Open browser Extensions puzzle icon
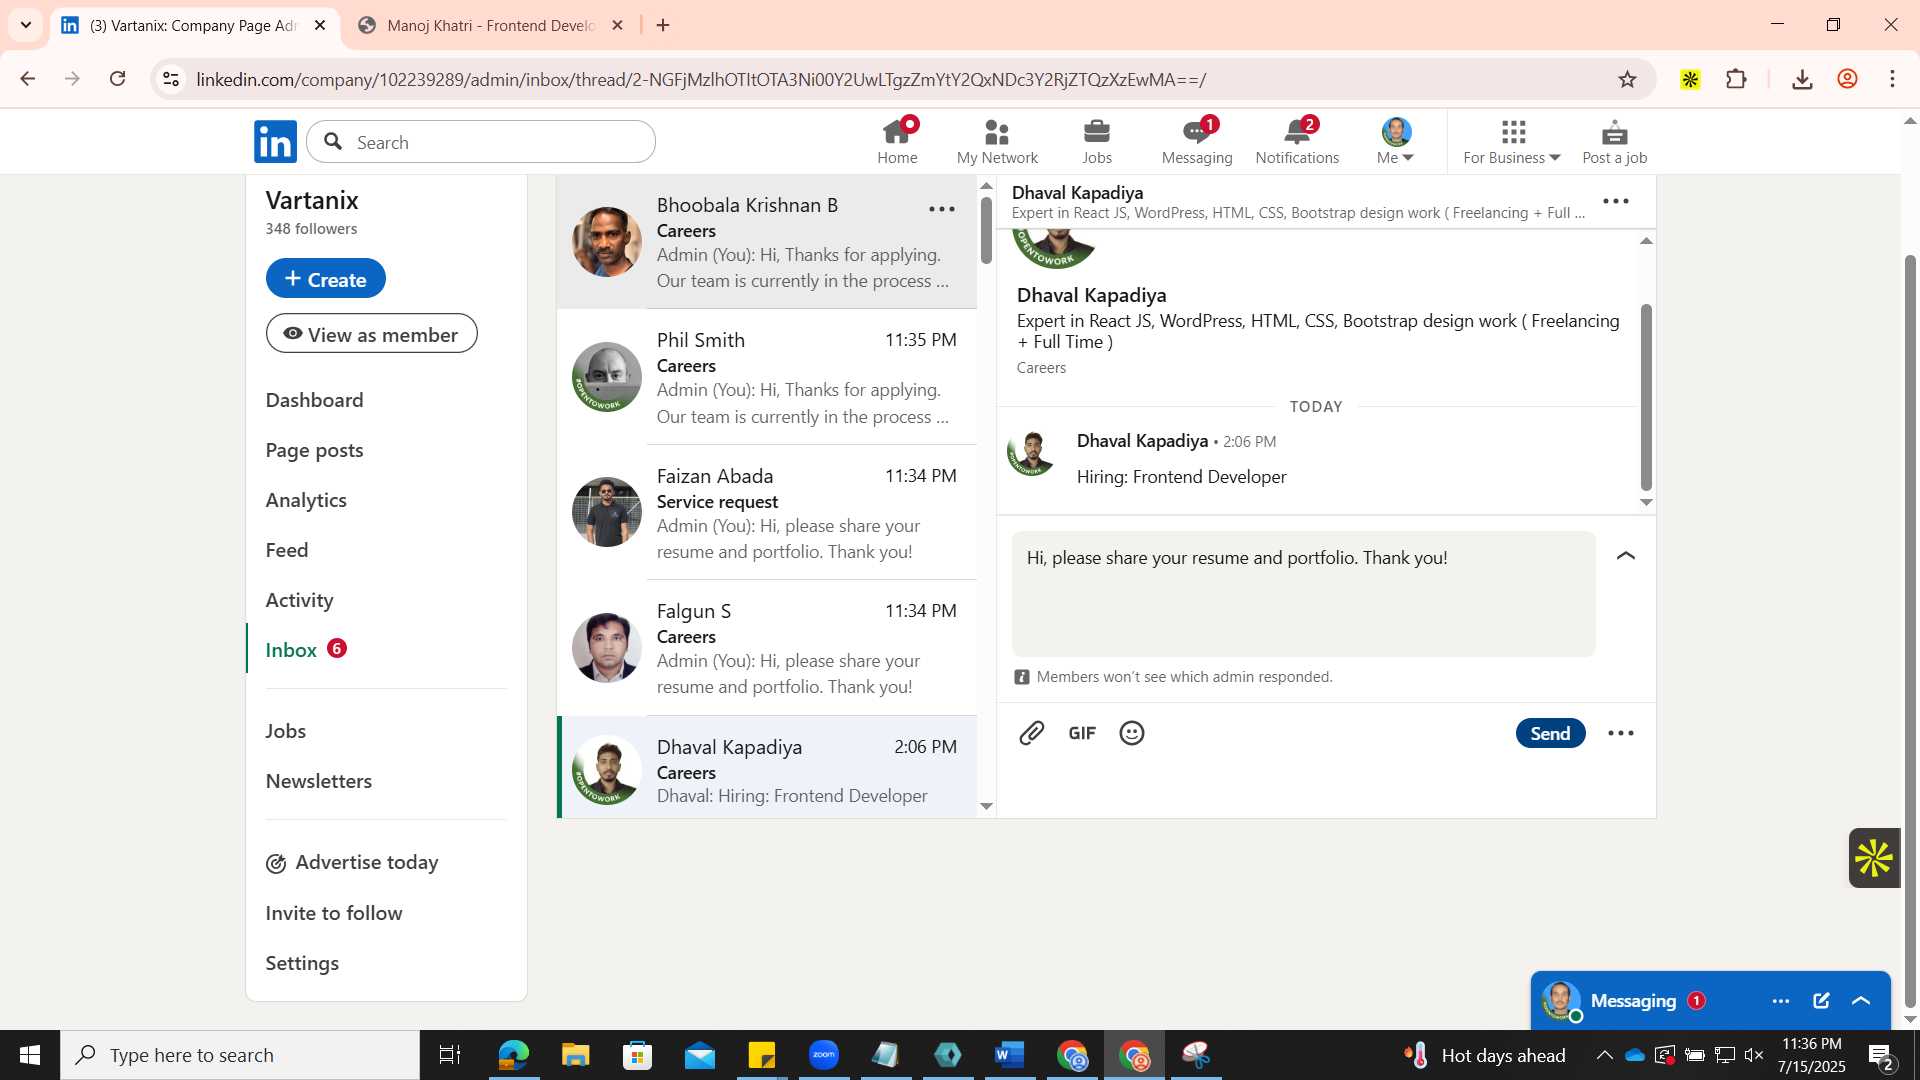The image size is (1920, 1080). point(1737,79)
